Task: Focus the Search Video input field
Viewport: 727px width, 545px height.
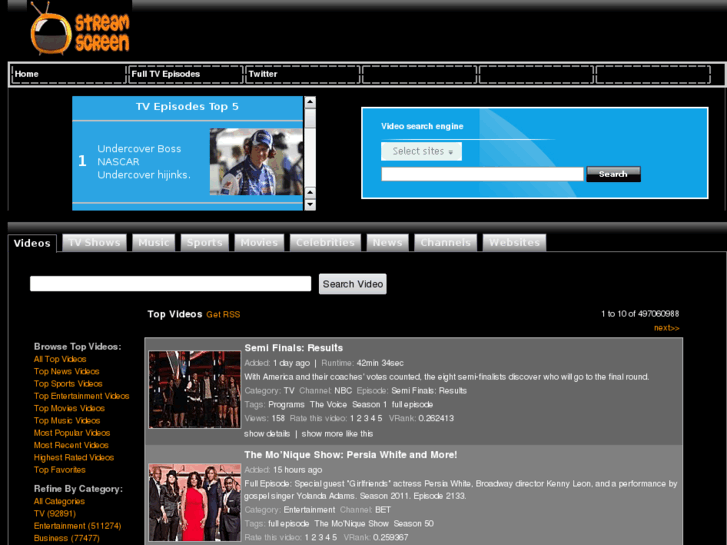Action: tap(171, 284)
